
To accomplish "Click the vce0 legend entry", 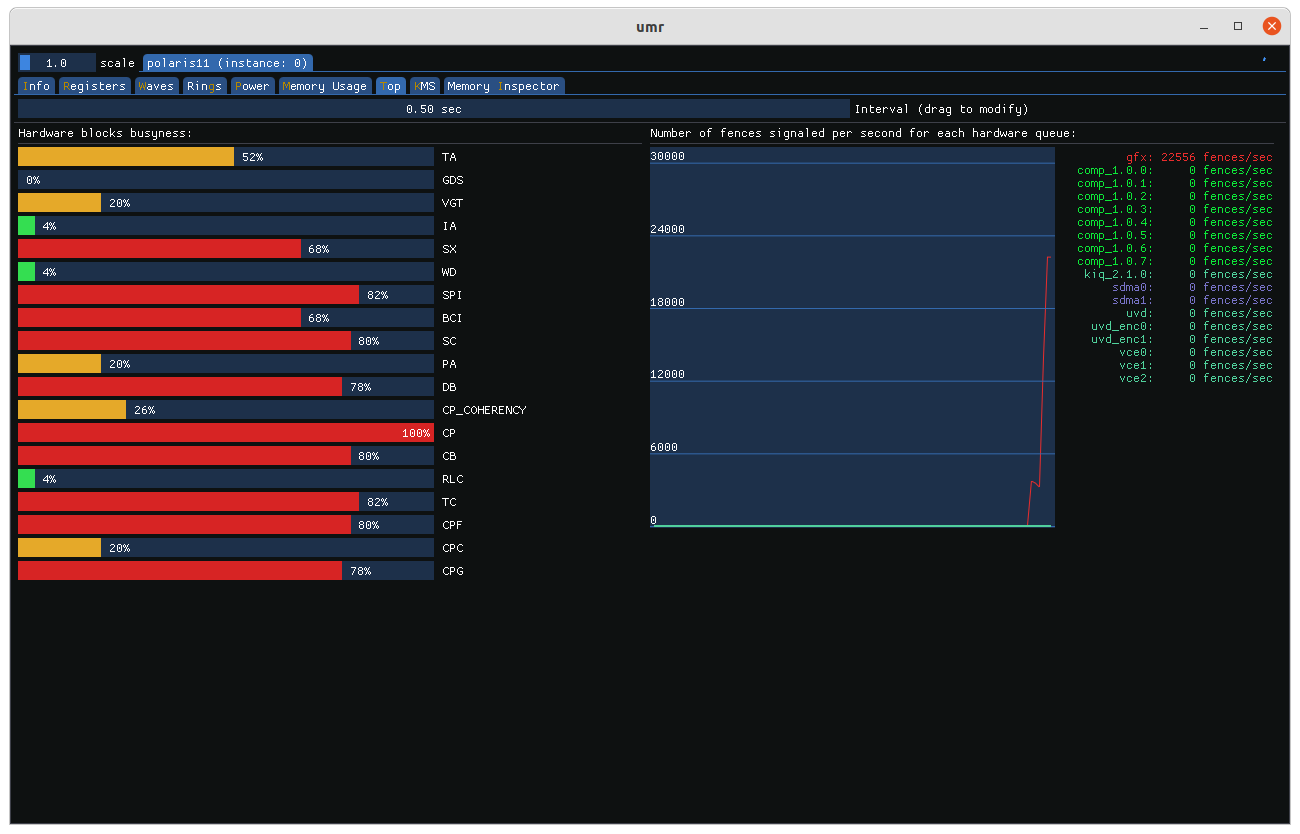I will (x=1196, y=352).
